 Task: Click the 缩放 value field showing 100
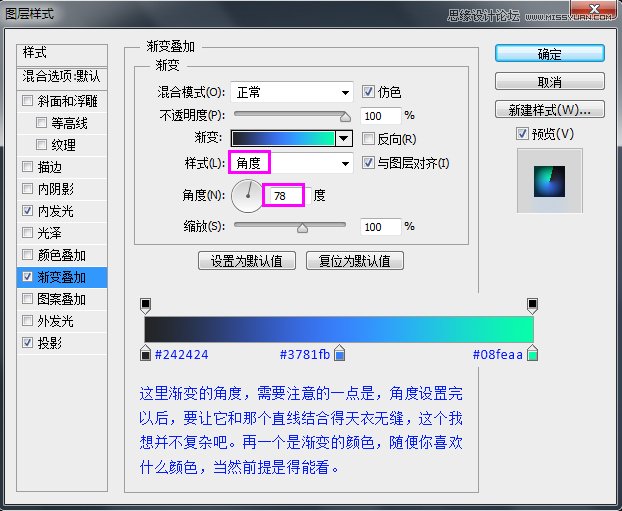pyautogui.click(x=380, y=227)
